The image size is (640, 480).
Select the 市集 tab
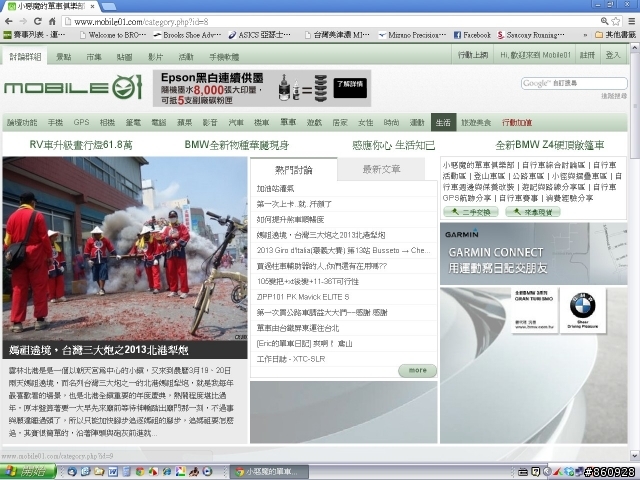(x=94, y=57)
